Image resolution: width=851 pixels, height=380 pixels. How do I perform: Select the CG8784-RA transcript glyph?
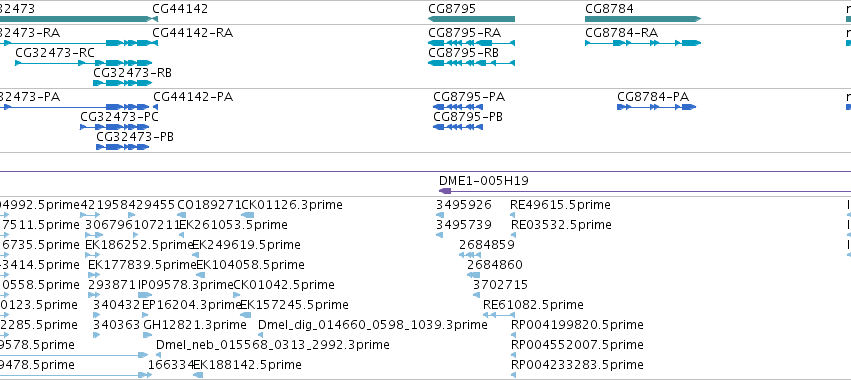(x=643, y=43)
